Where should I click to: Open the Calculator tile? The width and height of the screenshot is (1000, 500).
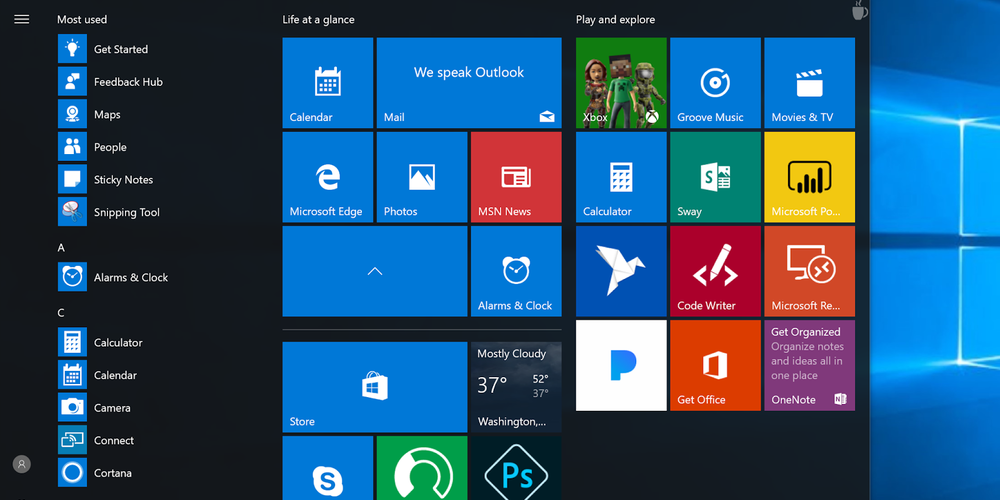621,177
